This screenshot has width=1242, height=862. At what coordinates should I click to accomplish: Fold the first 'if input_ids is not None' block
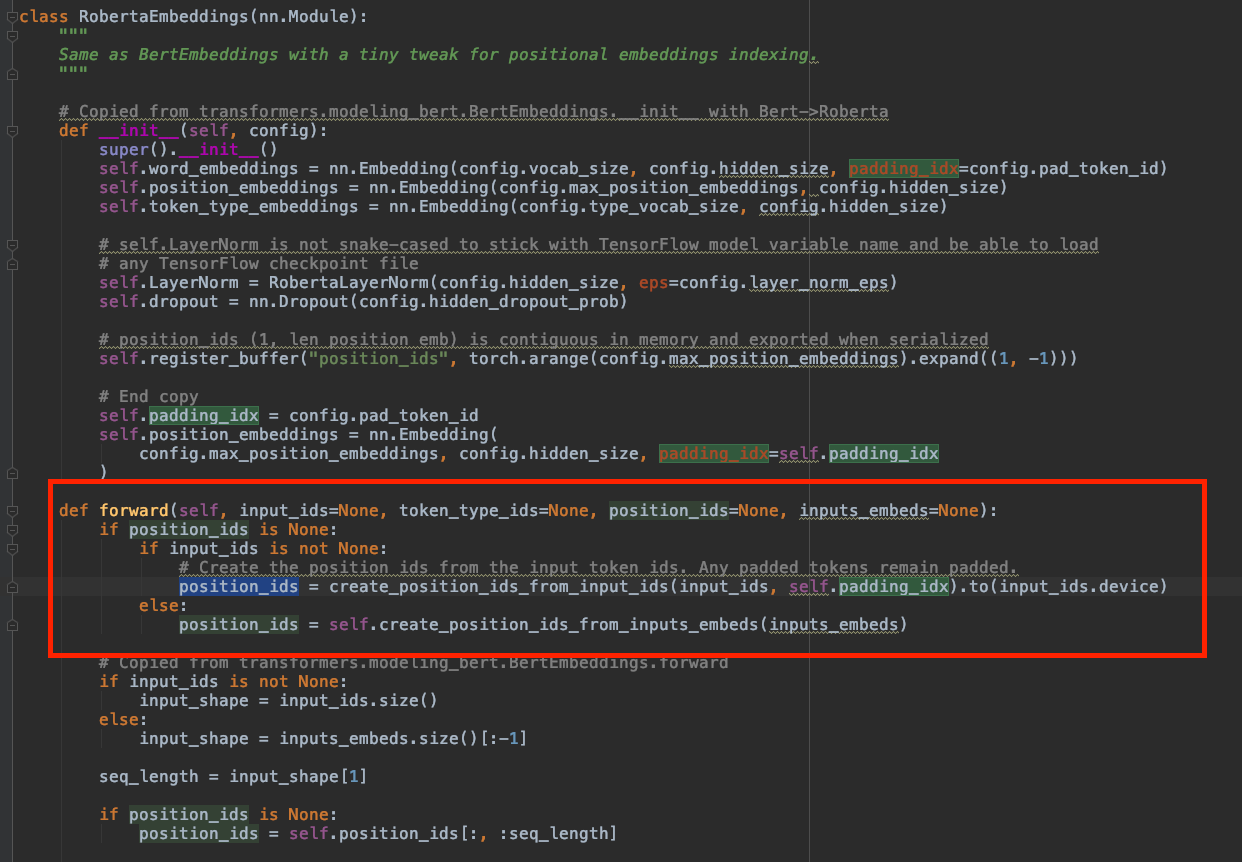[12, 548]
